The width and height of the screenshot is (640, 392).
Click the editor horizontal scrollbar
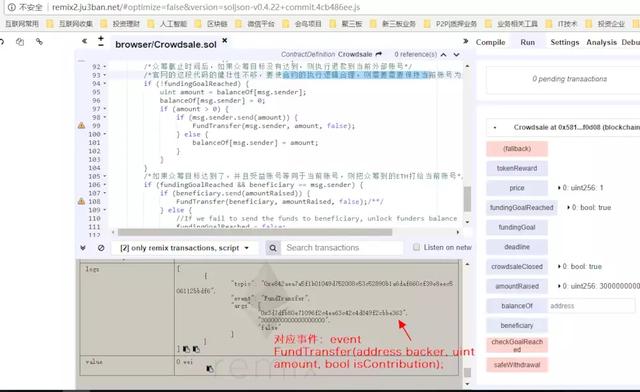255,232
